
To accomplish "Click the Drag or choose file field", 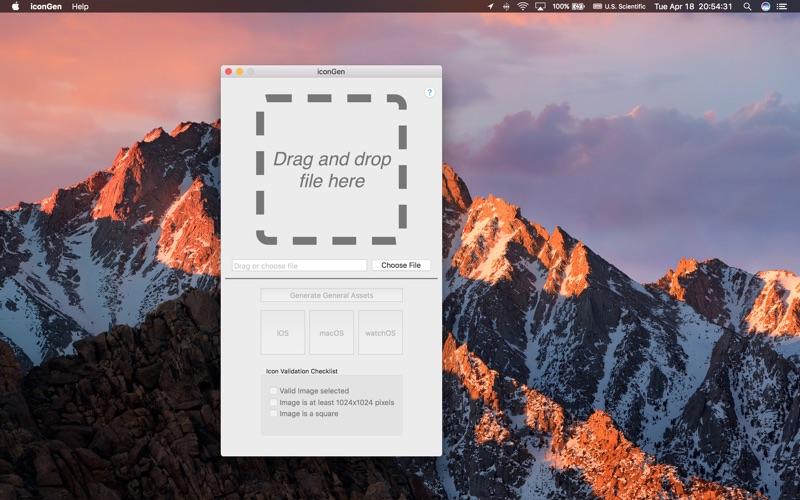I will point(299,265).
